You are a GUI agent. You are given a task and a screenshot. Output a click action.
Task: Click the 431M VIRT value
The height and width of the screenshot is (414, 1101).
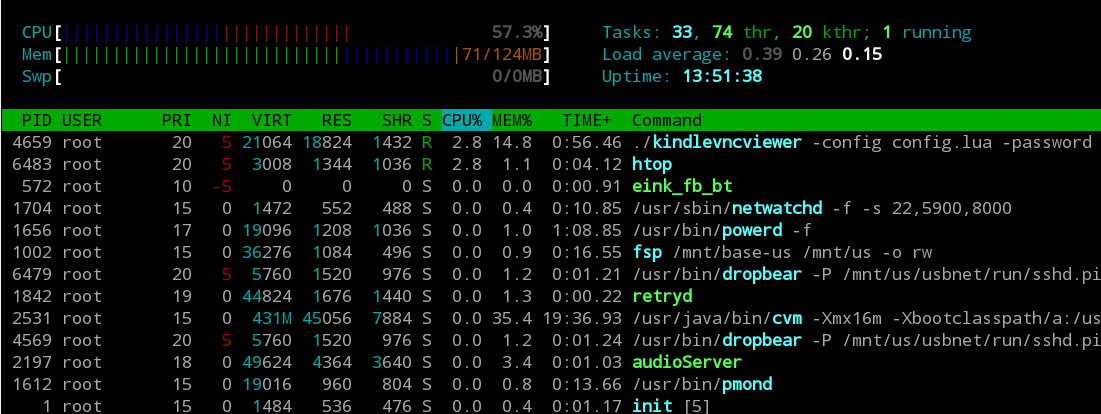point(272,318)
